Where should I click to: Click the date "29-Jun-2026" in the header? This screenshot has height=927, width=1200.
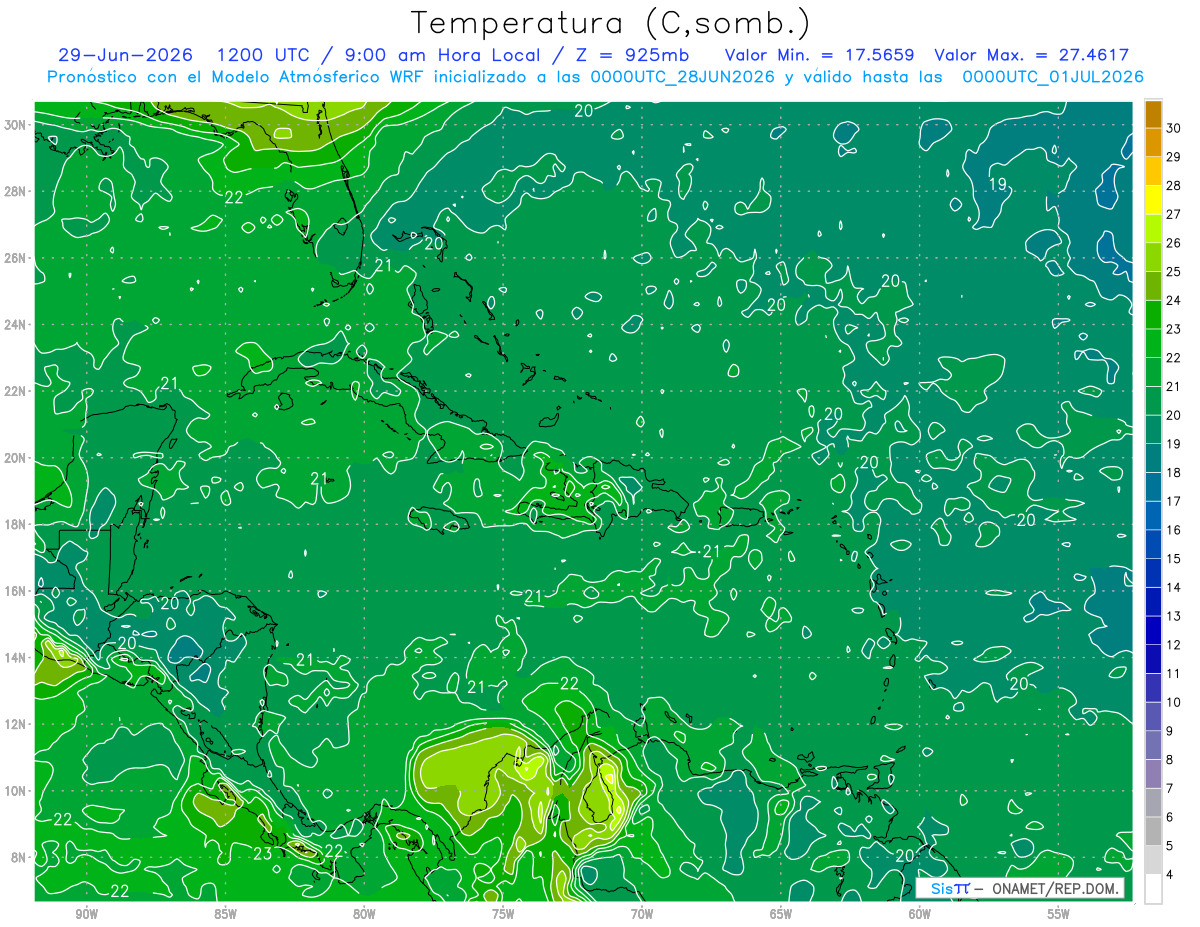[x=128, y=55]
